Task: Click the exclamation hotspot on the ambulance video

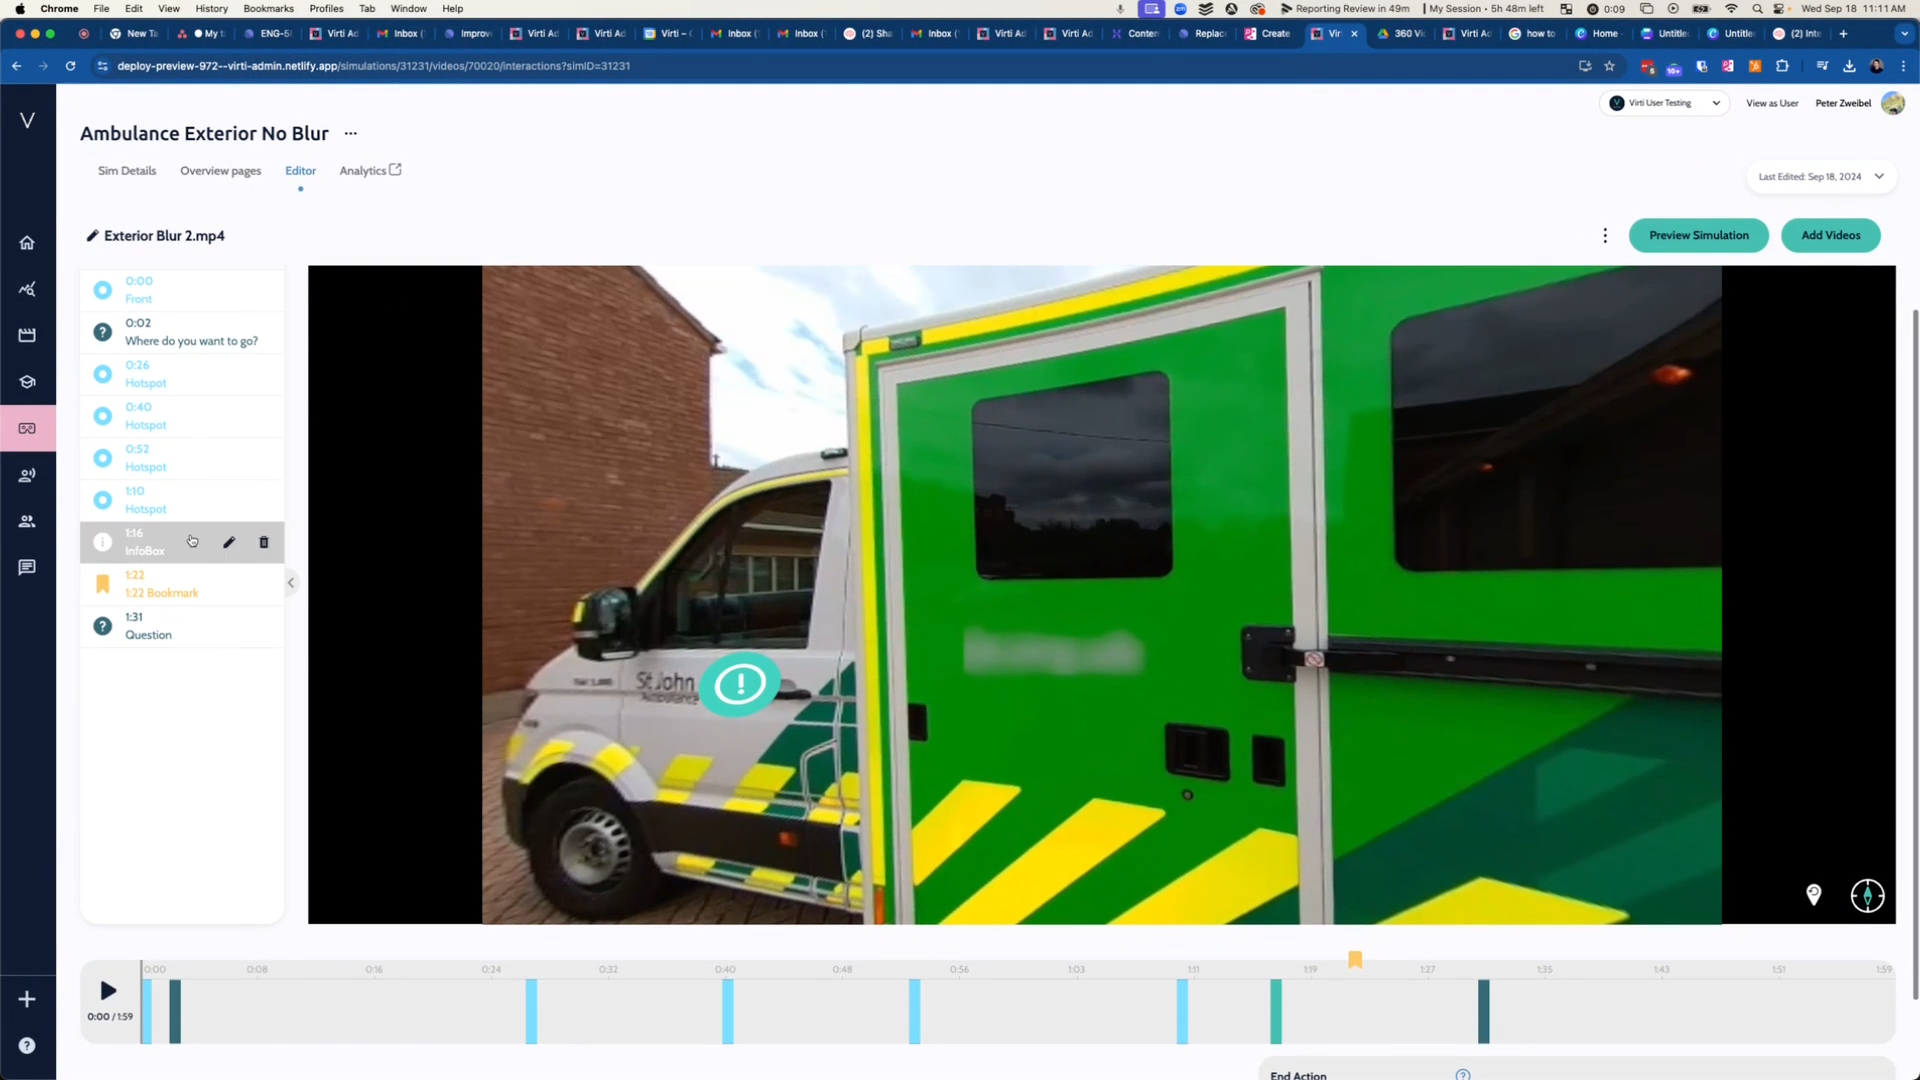Action: point(740,684)
